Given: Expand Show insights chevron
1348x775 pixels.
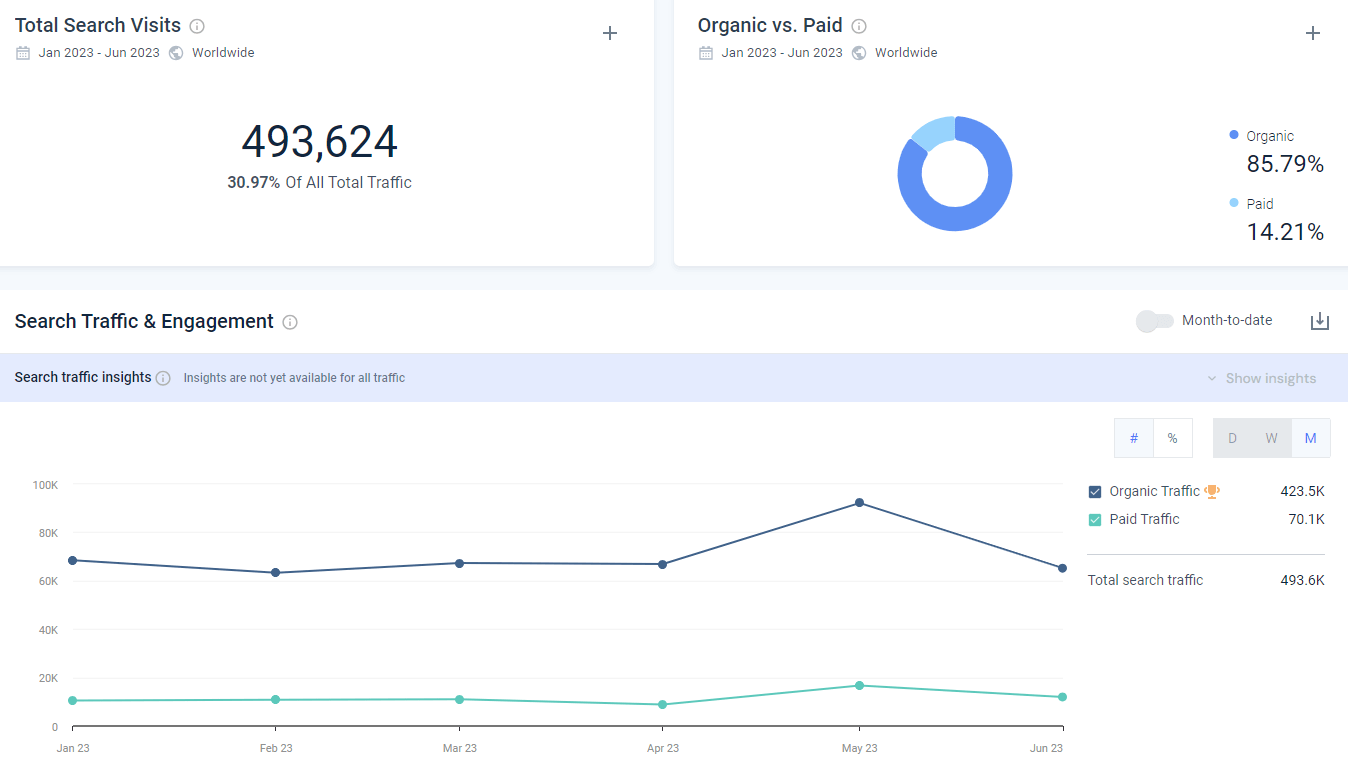Looking at the screenshot, I should pos(1212,378).
